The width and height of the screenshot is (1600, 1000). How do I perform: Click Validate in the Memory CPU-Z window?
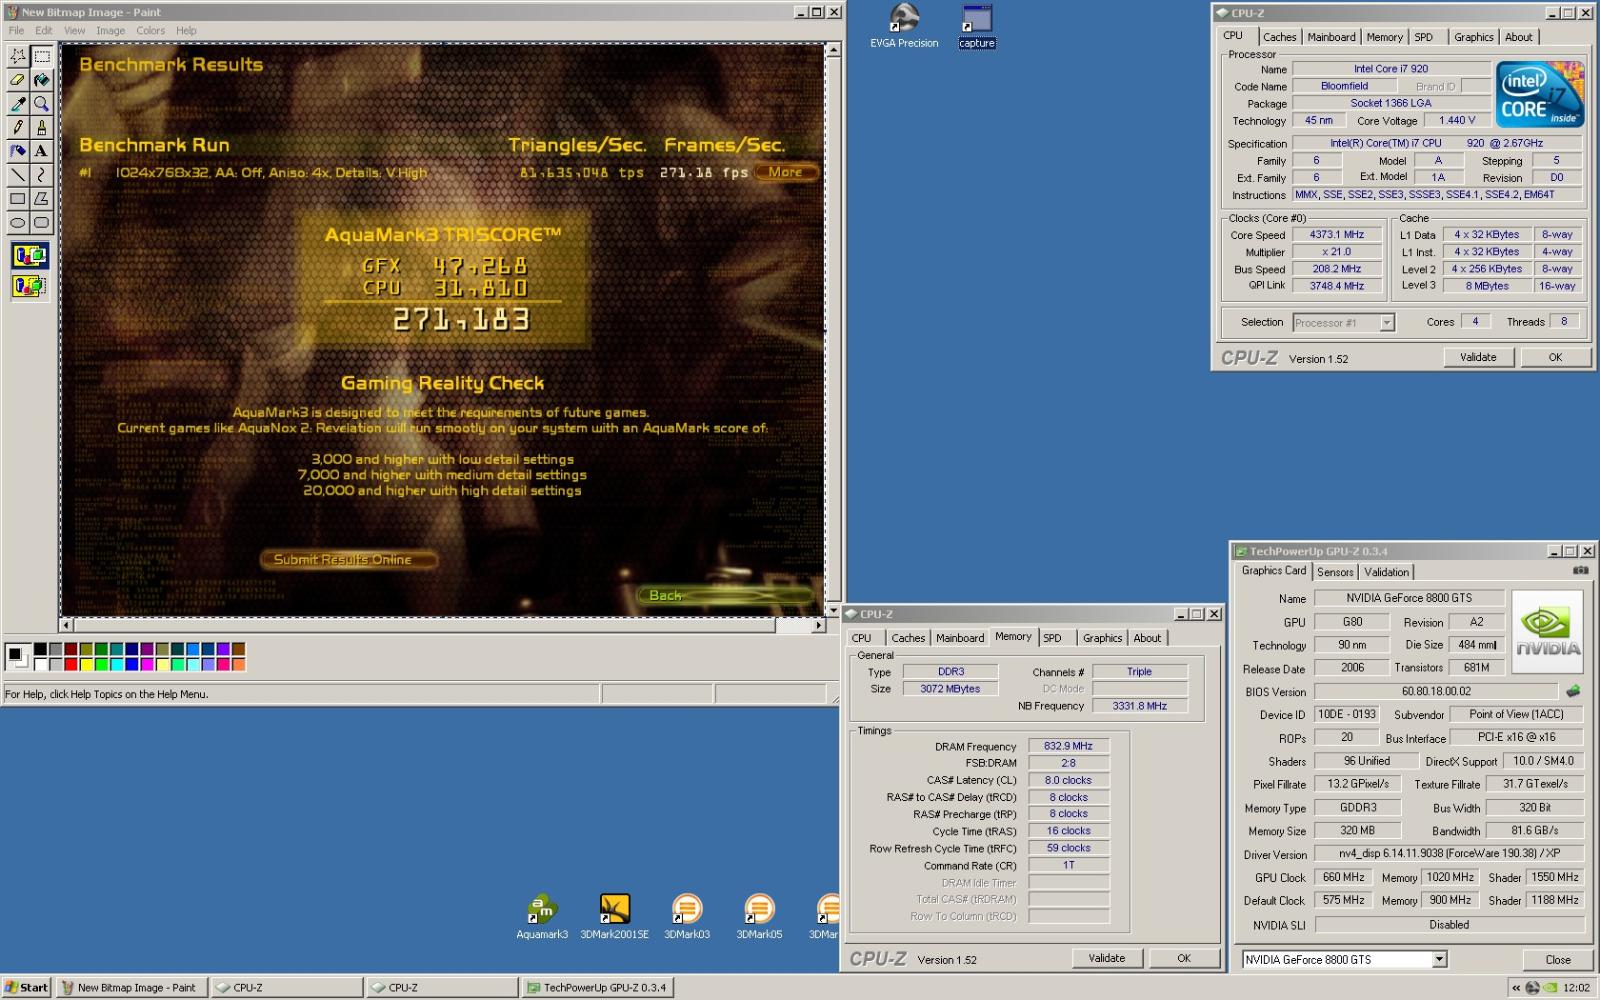pos(1106,958)
